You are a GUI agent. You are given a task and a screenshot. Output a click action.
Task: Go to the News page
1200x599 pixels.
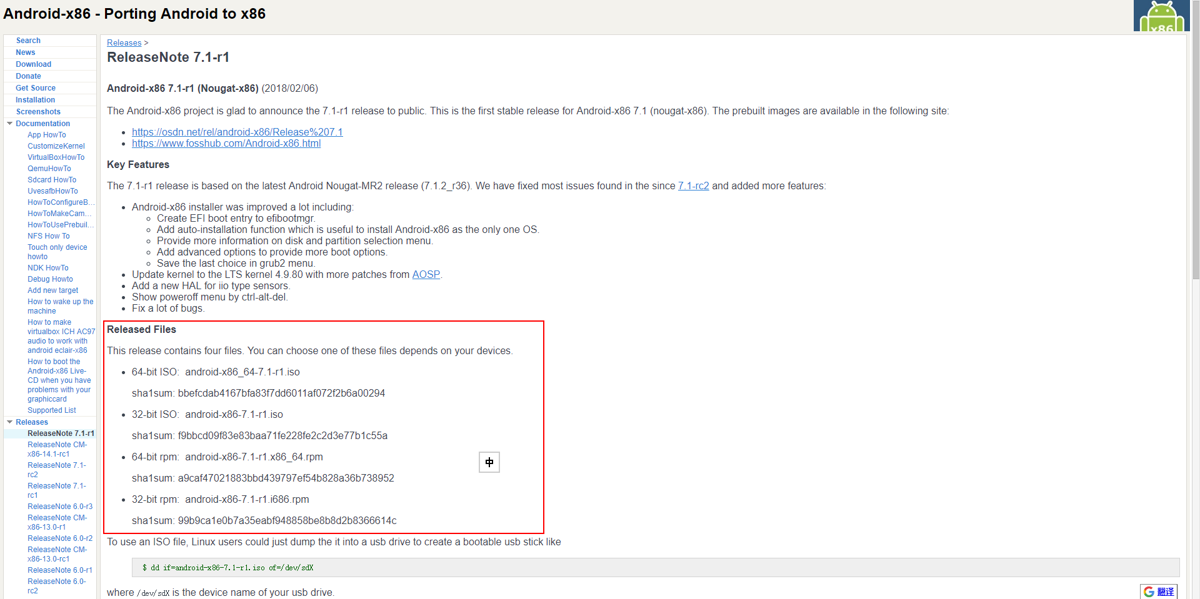(25, 52)
